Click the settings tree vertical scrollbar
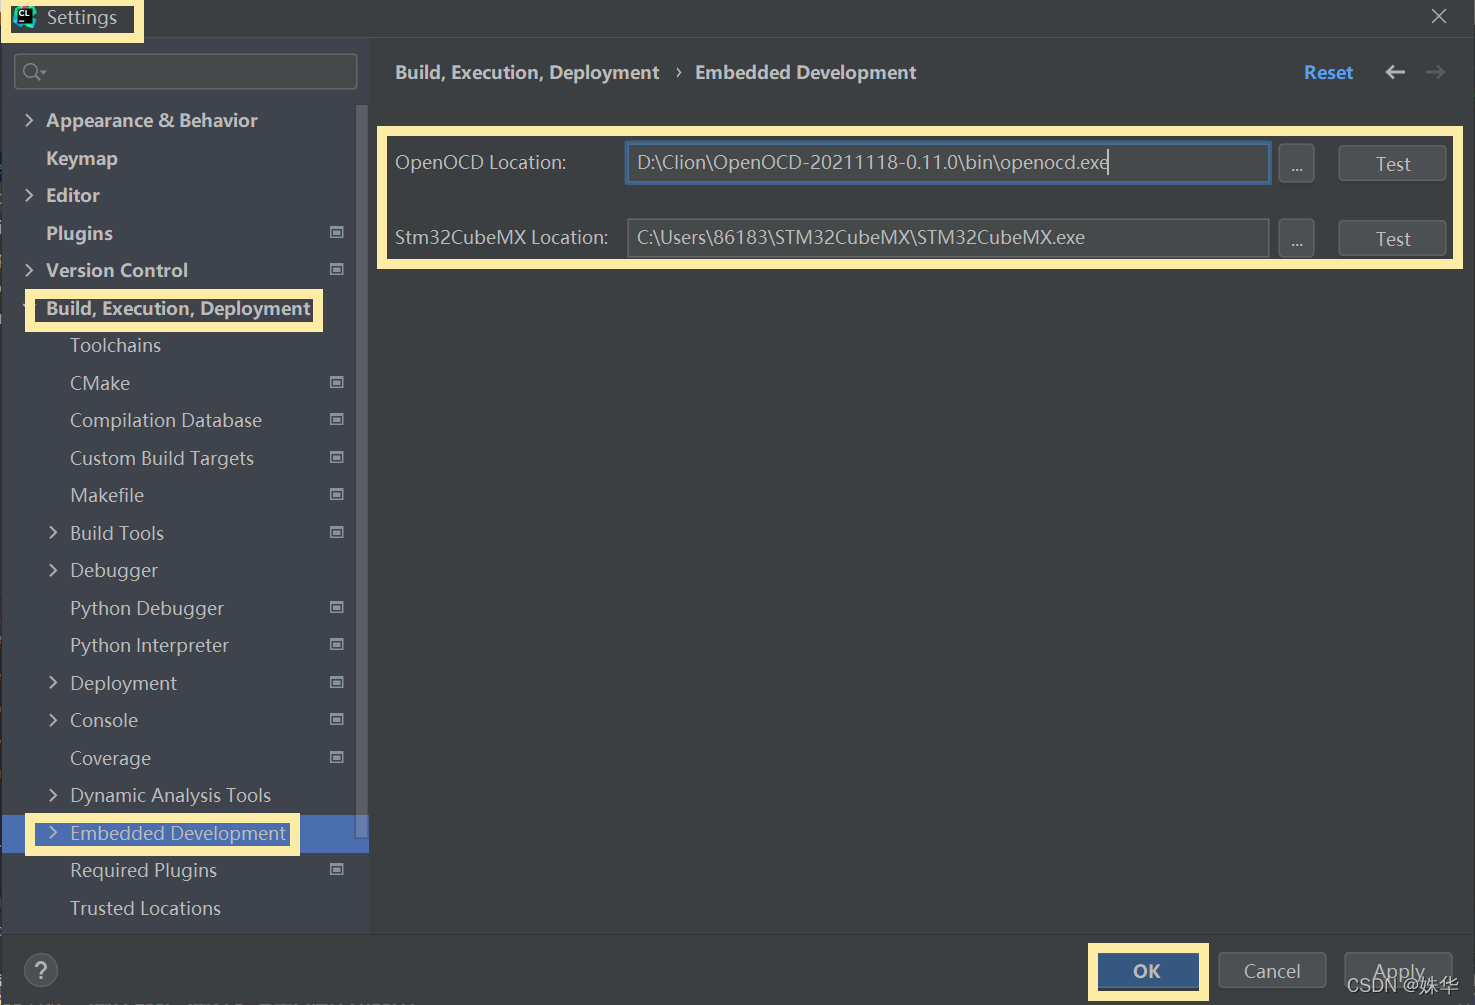The height and width of the screenshot is (1005, 1475). tap(362, 470)
